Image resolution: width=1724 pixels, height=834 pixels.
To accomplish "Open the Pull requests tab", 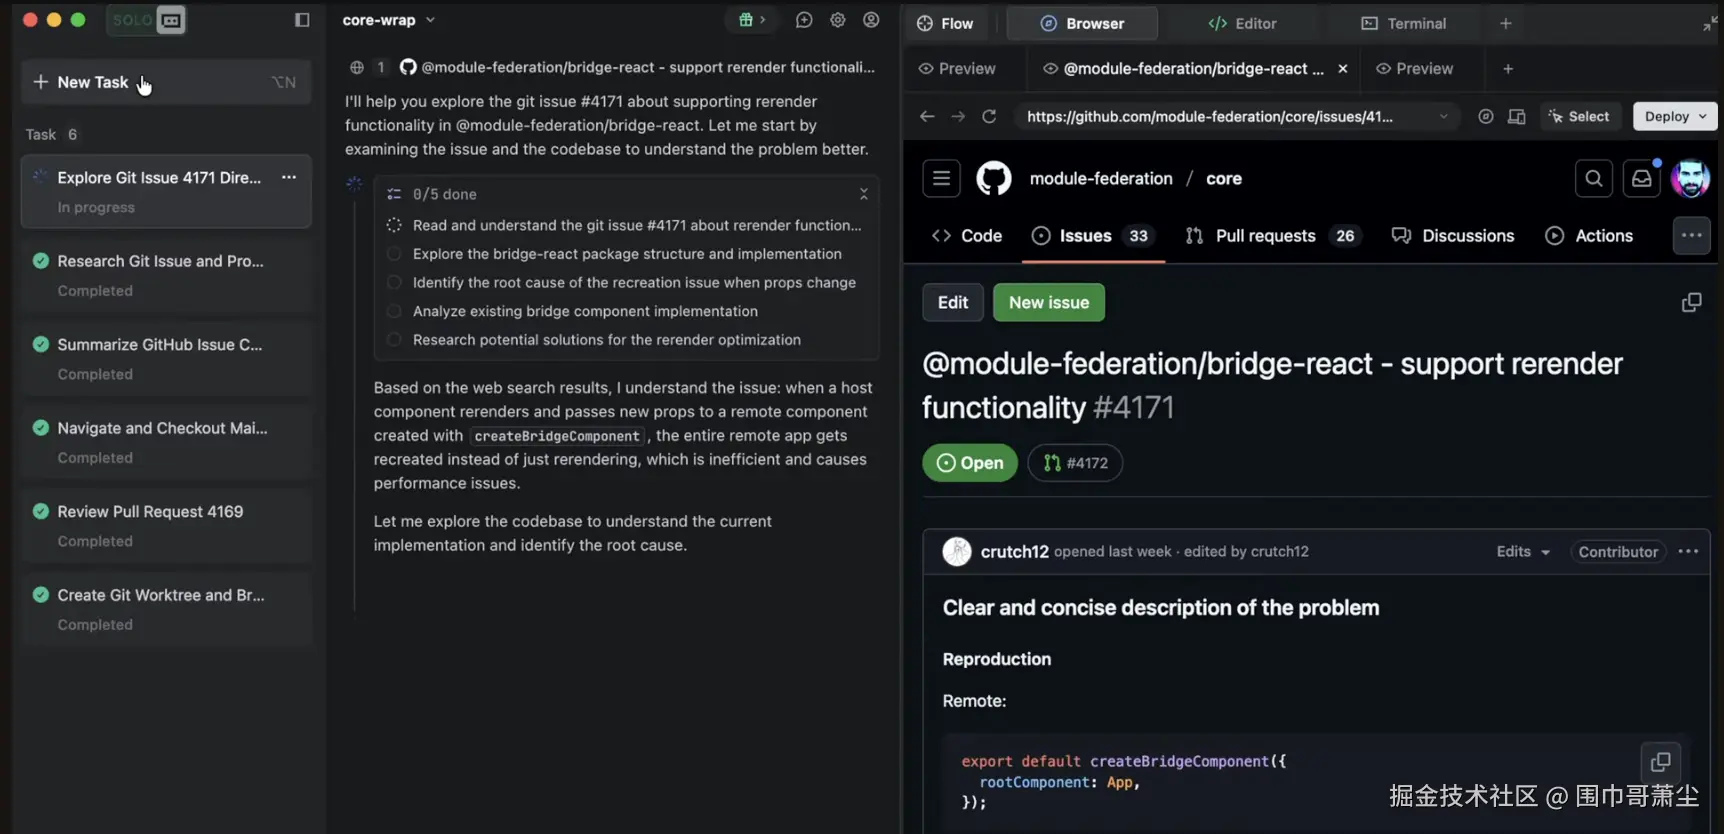I will pyautogui.click(x=1265, y=236).
